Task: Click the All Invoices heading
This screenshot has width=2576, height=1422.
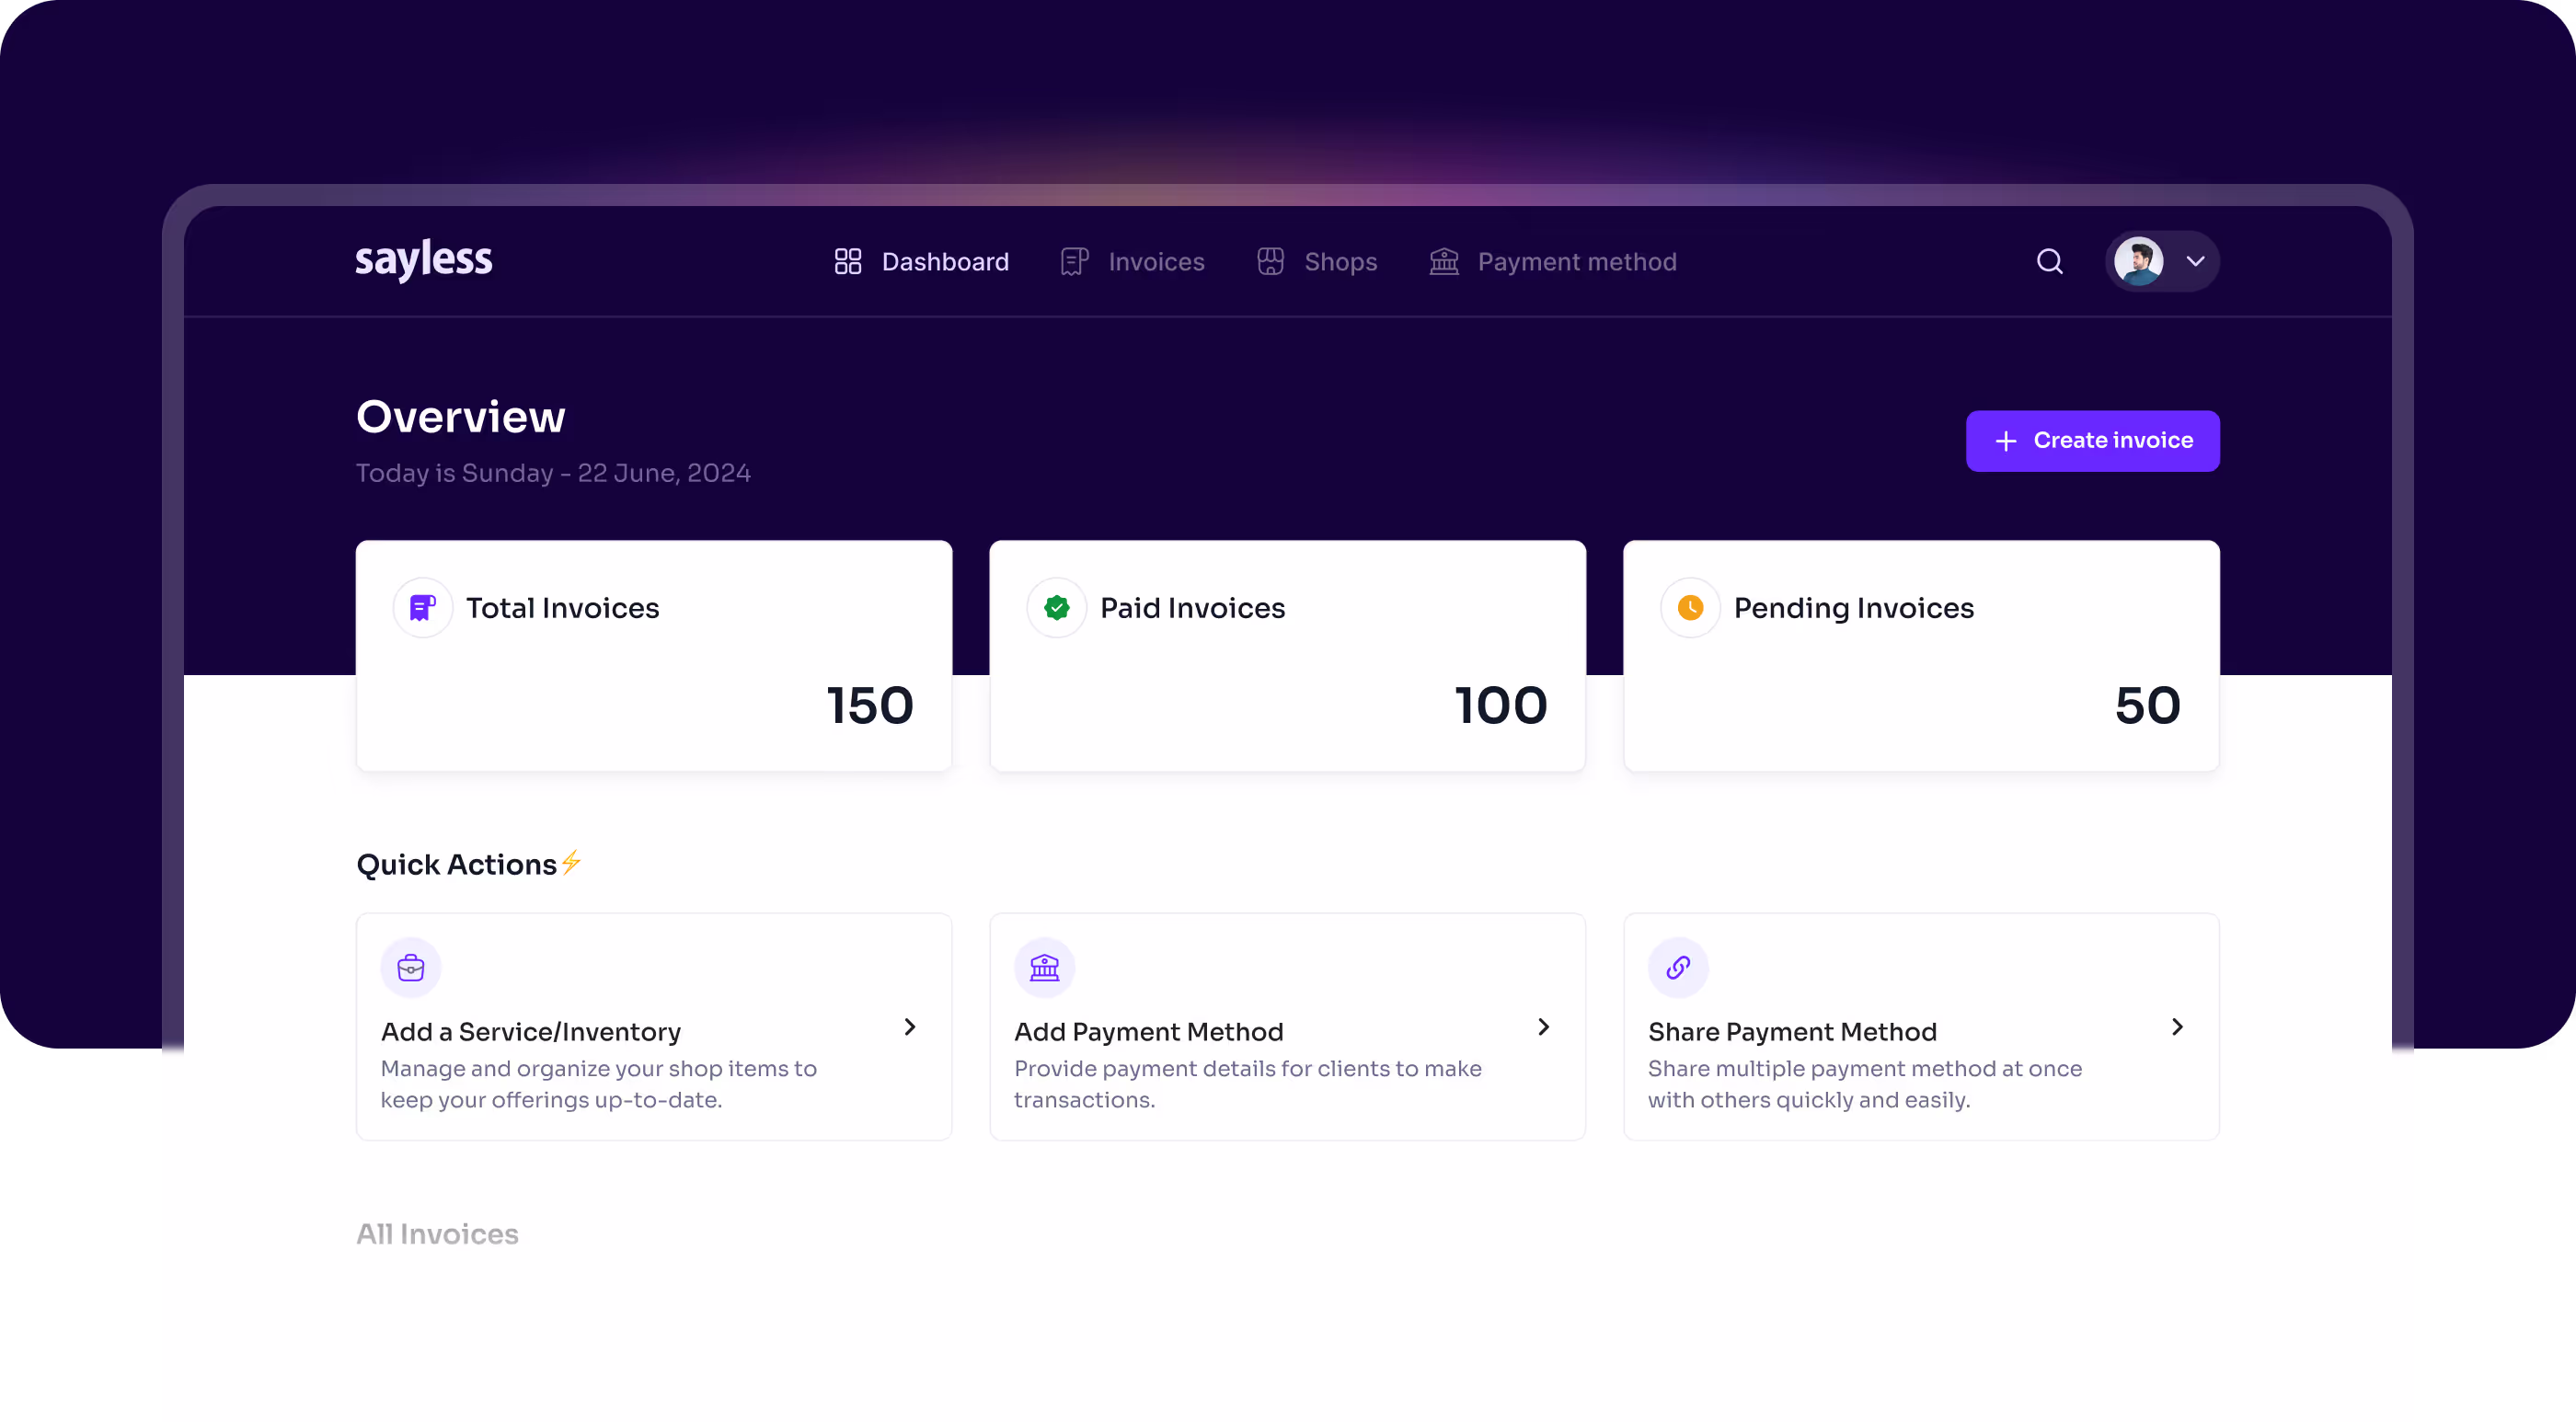Action: pos(437,1234)
